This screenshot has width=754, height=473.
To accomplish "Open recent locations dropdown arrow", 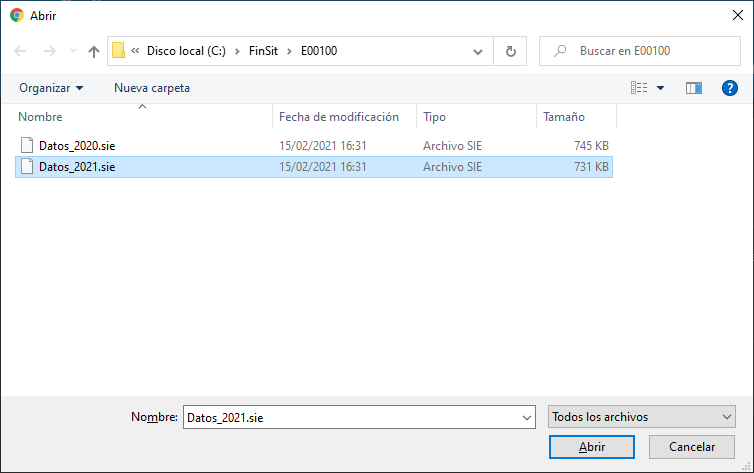I will click(73, 51).
